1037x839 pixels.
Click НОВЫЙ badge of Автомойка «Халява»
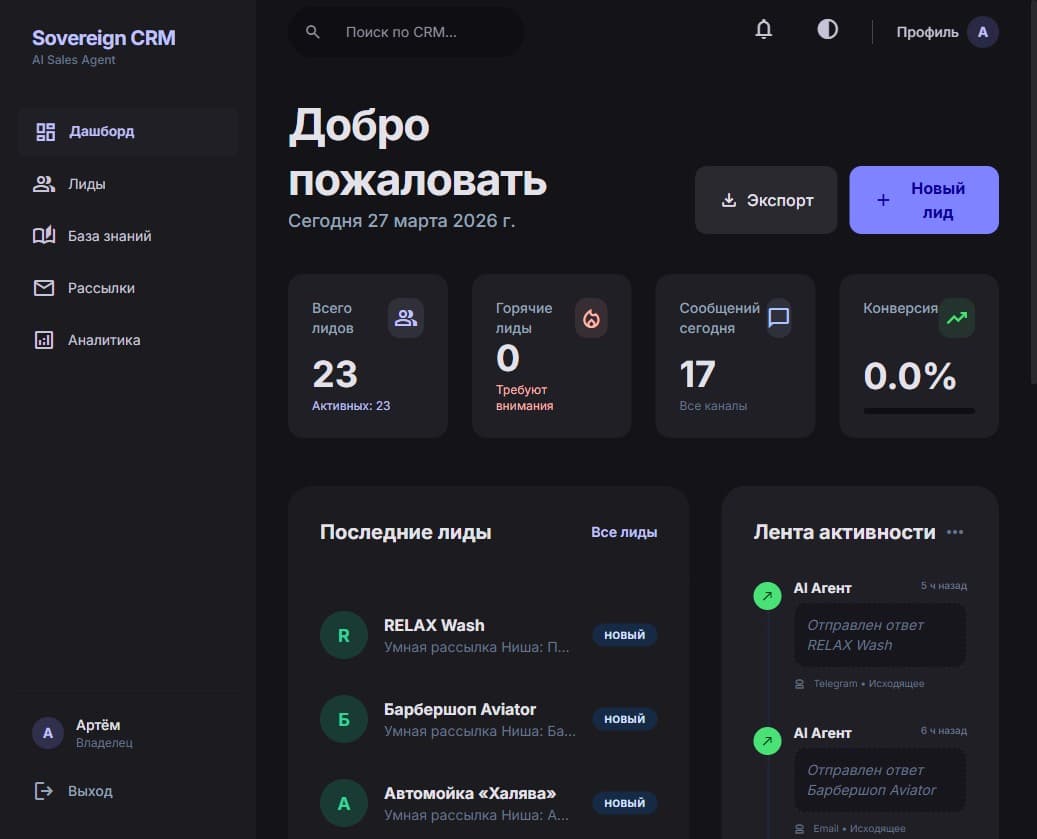(624, 803)
